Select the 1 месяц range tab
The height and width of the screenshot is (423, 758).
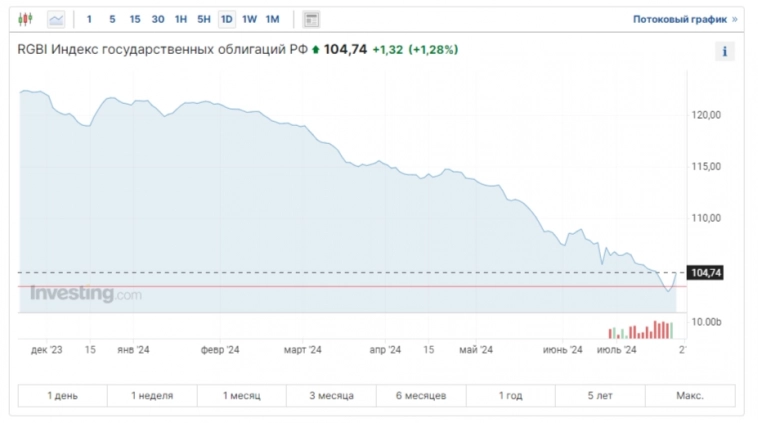point(240,395)
